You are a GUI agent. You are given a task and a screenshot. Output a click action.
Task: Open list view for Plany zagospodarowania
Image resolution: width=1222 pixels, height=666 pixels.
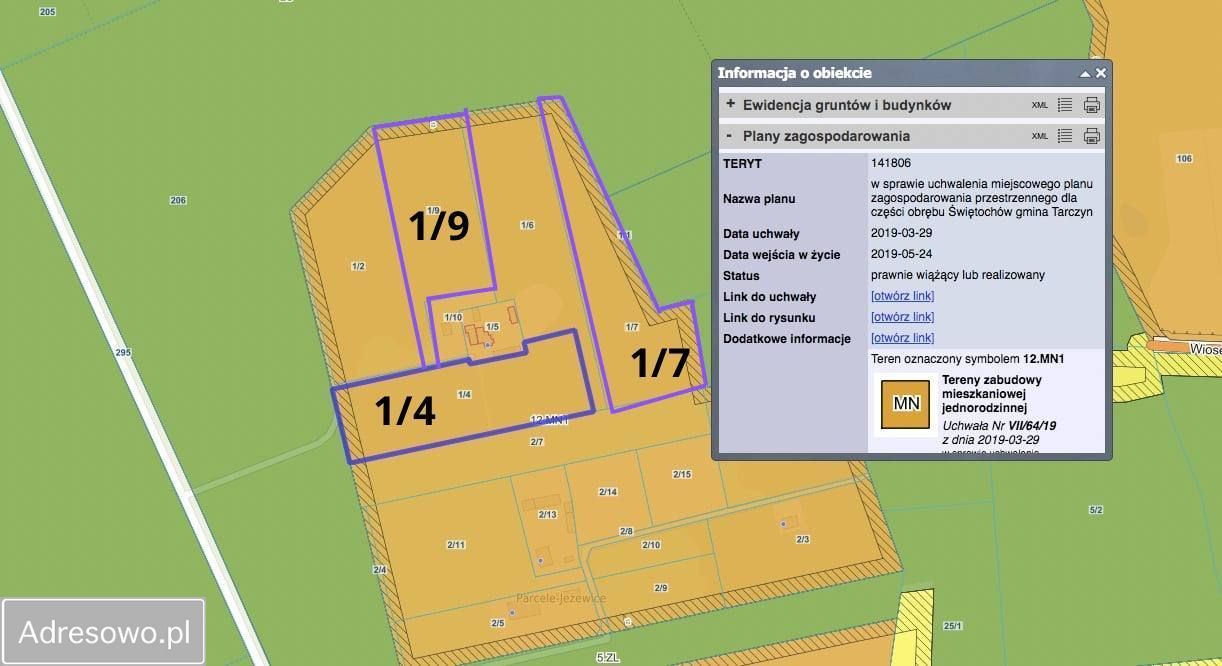1065,136
